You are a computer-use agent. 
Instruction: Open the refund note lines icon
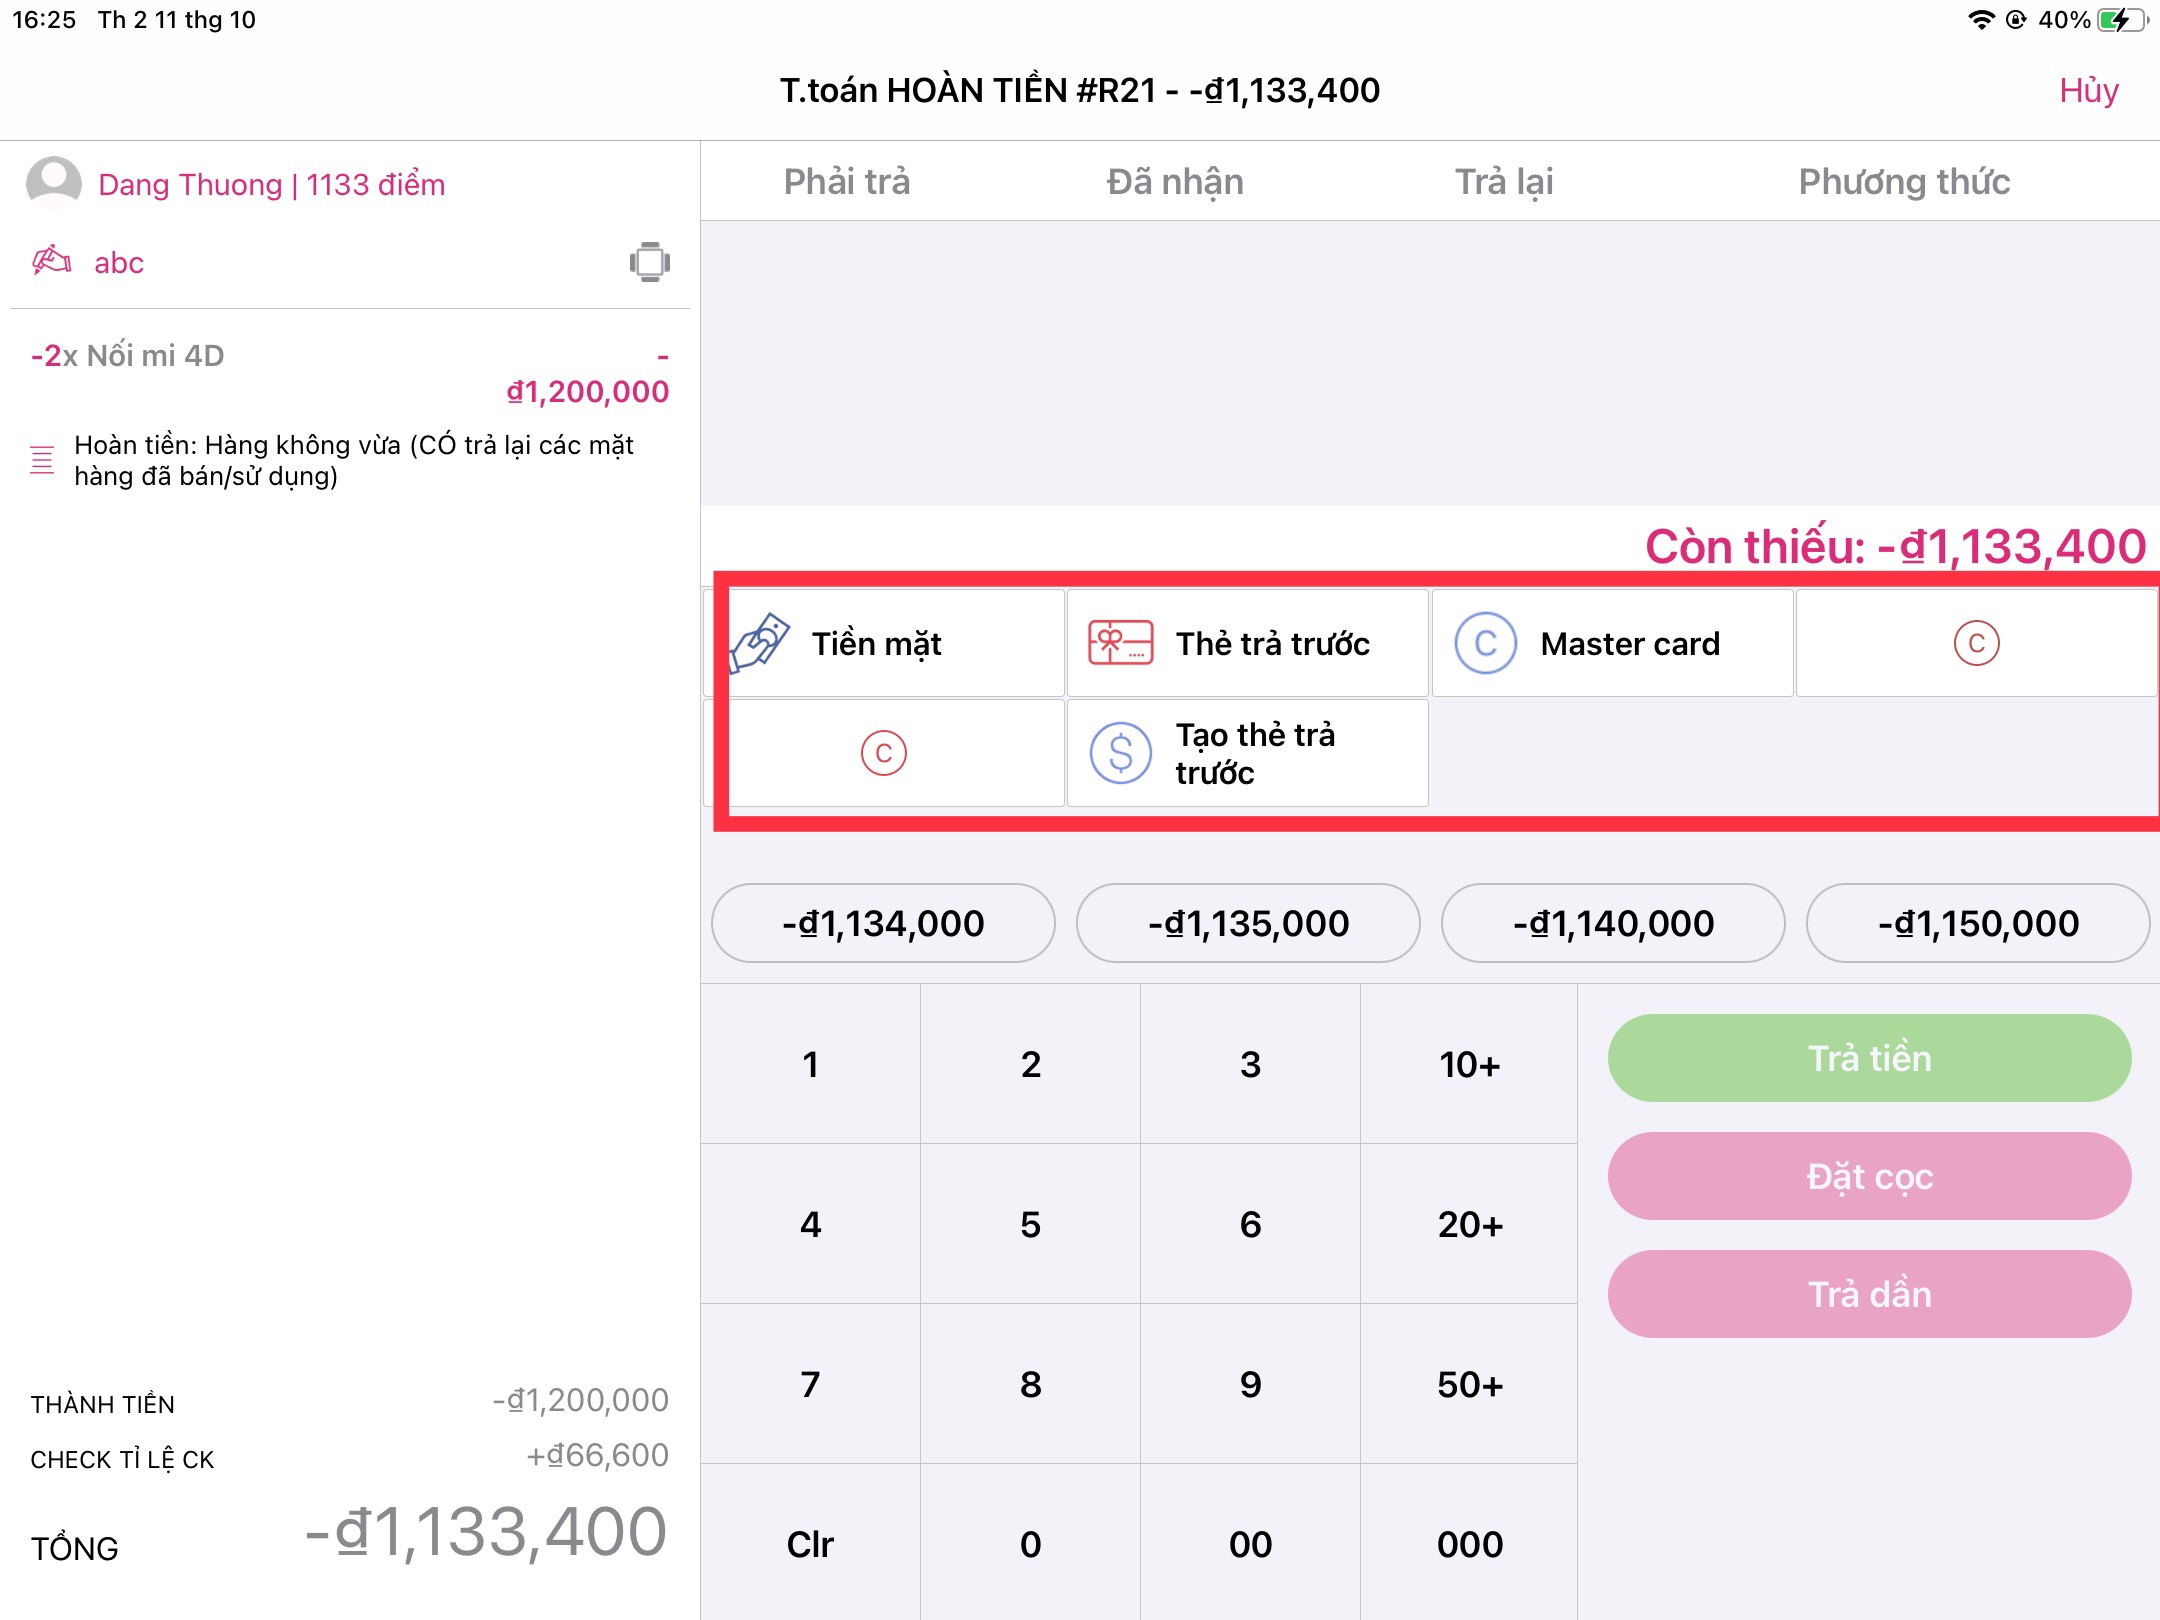click(x=42, y=460)
